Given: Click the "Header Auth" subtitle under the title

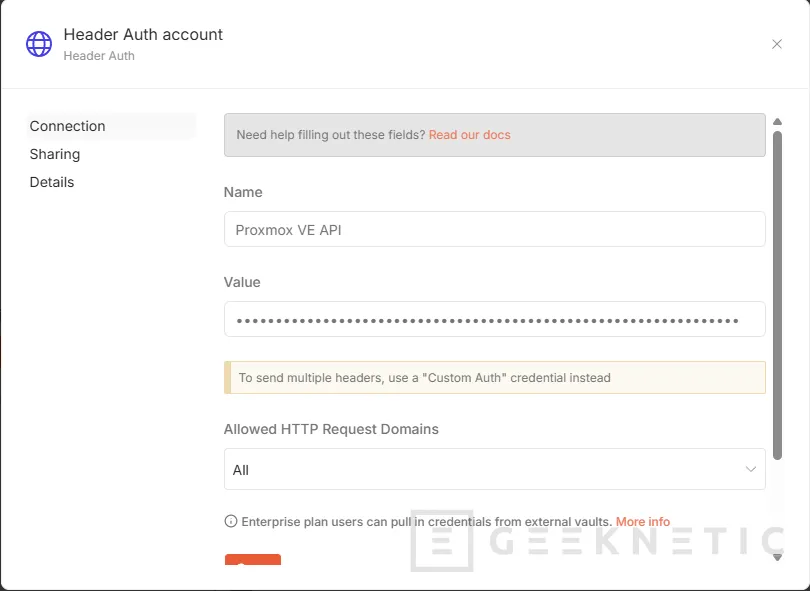Looking at the screenshot, I should pos(99,56).
